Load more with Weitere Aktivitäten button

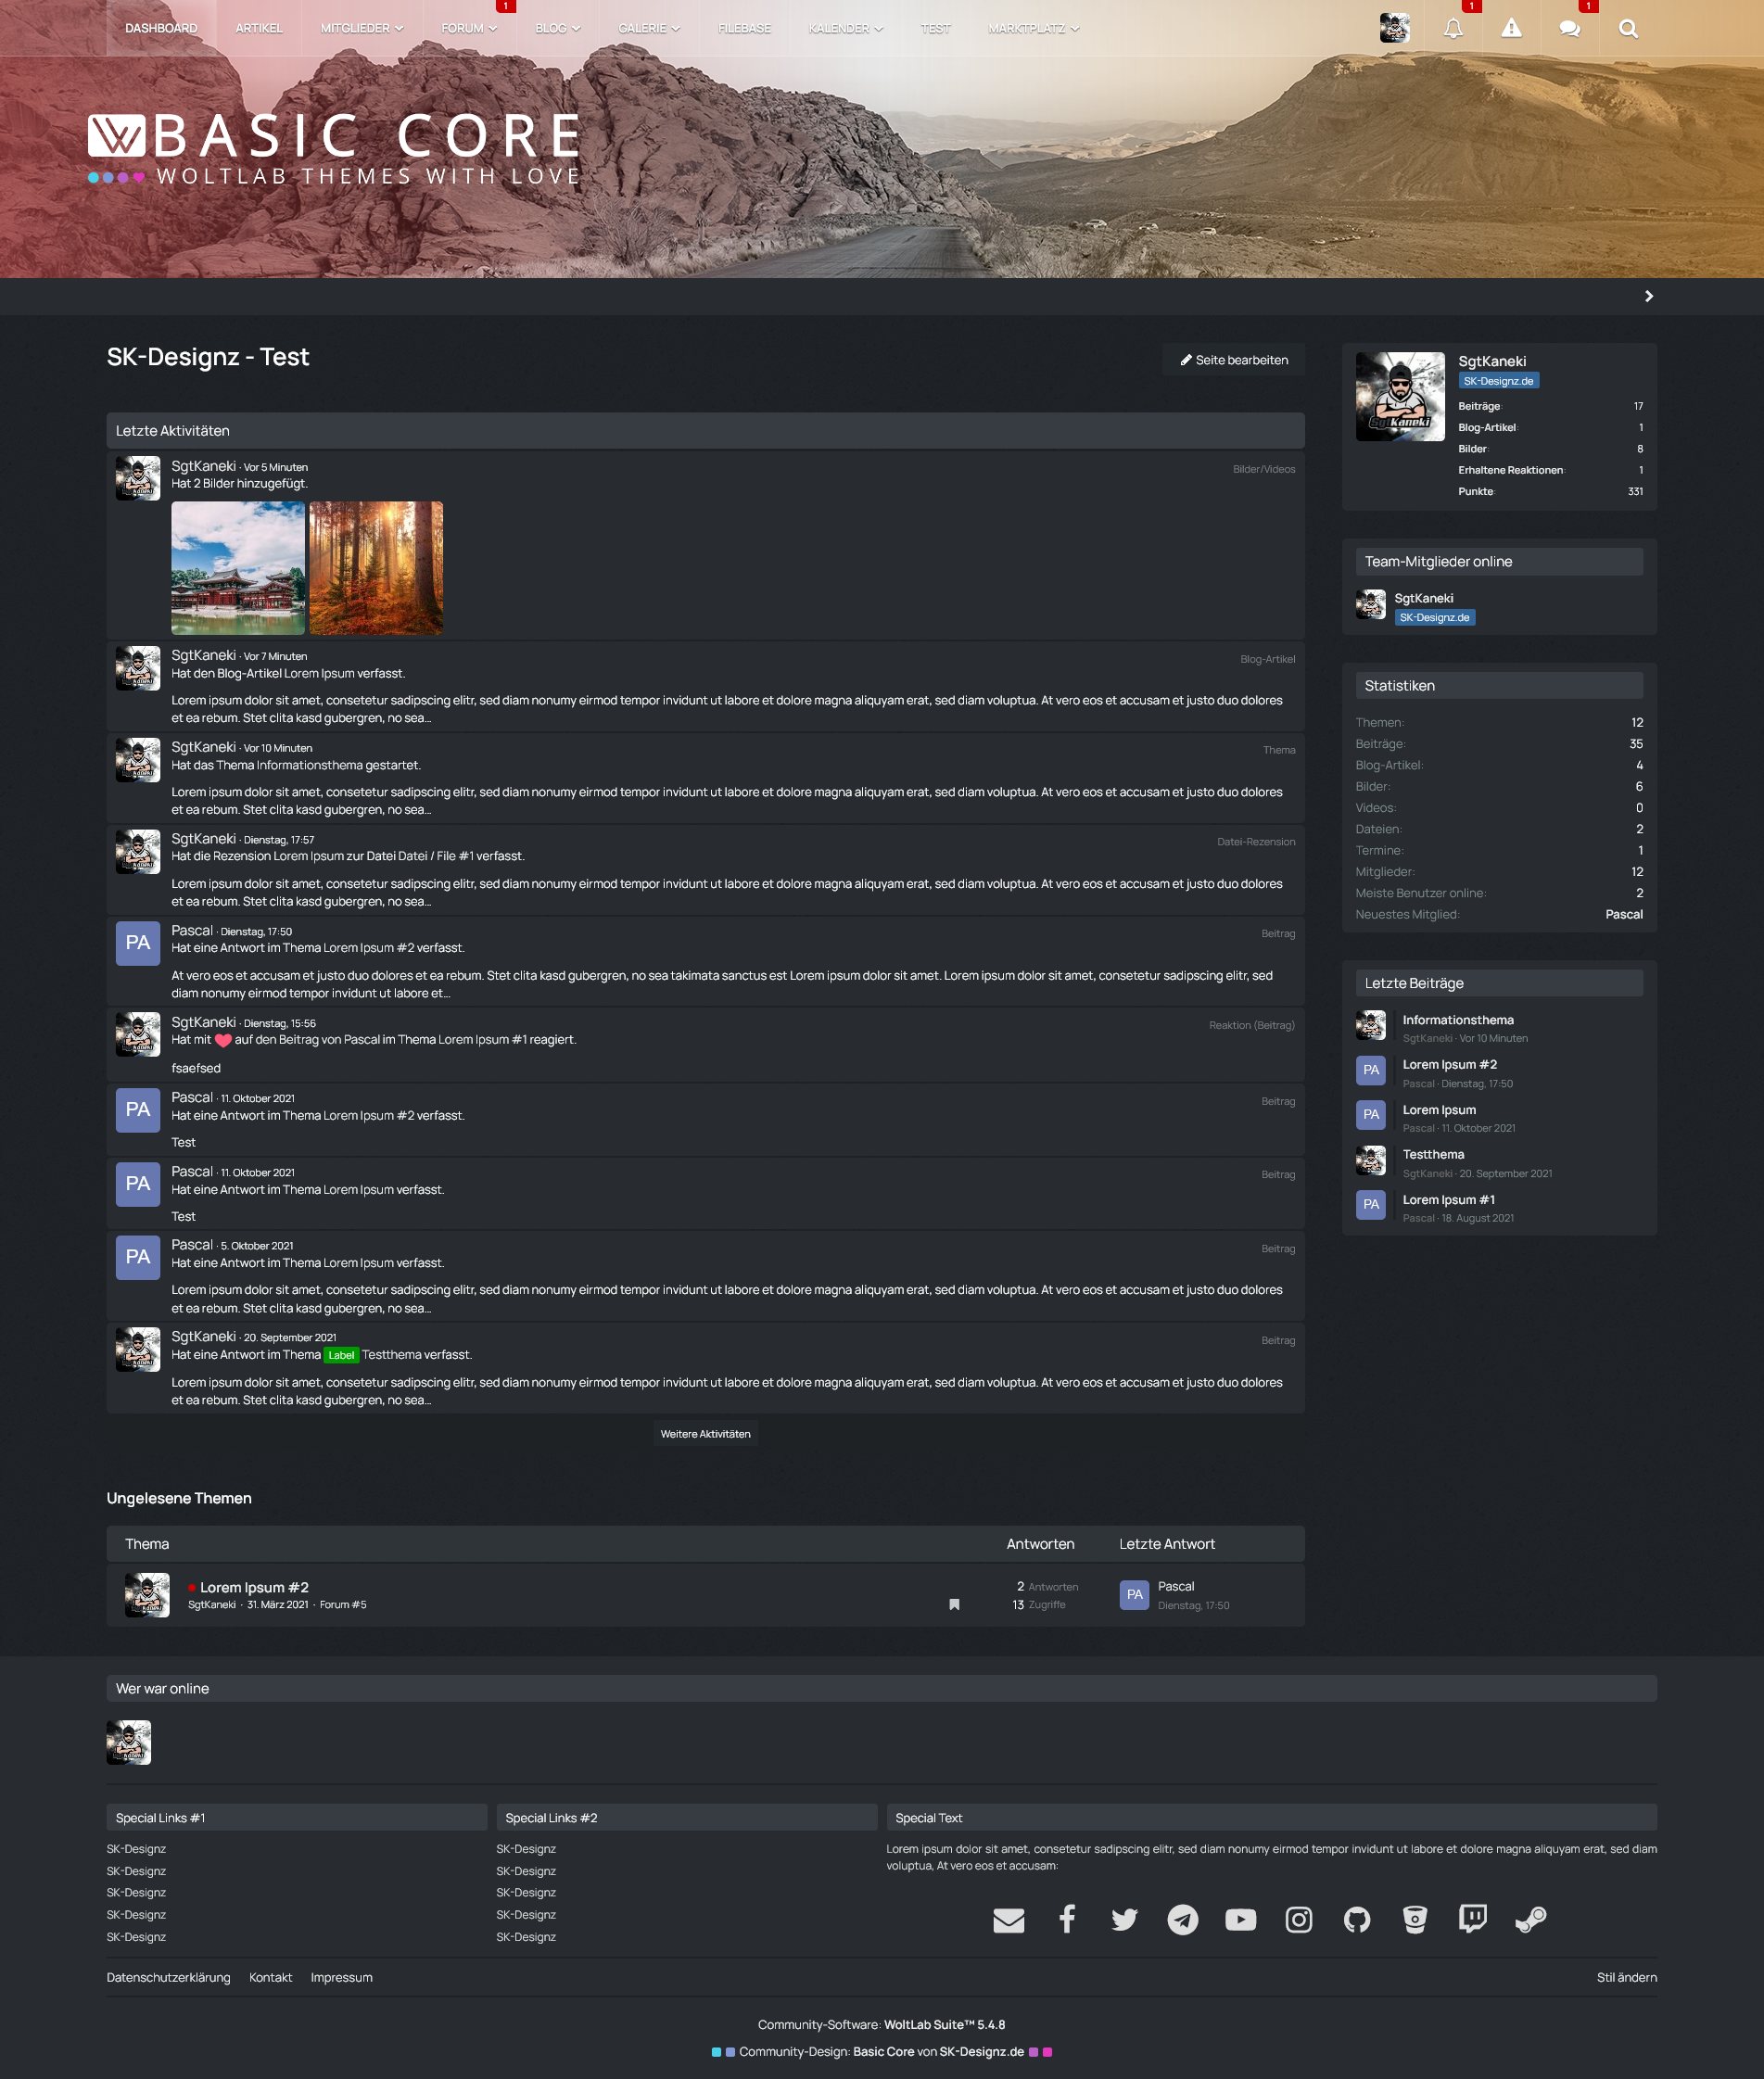(x=705, y=1433)
